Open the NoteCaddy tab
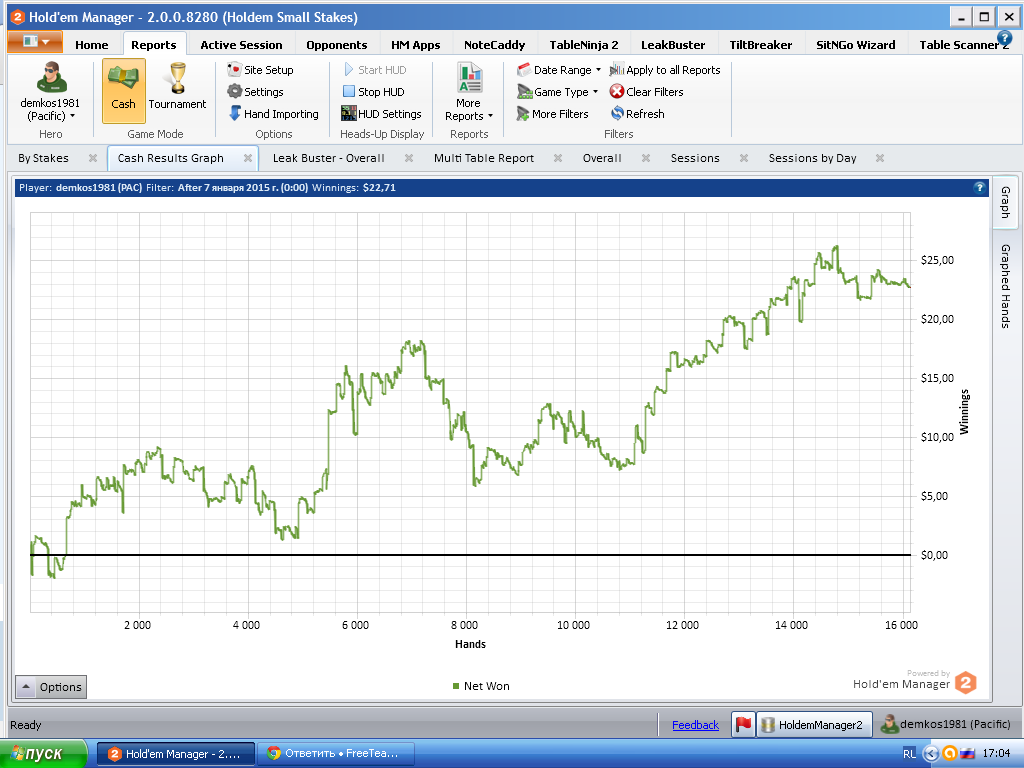 tap(494, 45)
